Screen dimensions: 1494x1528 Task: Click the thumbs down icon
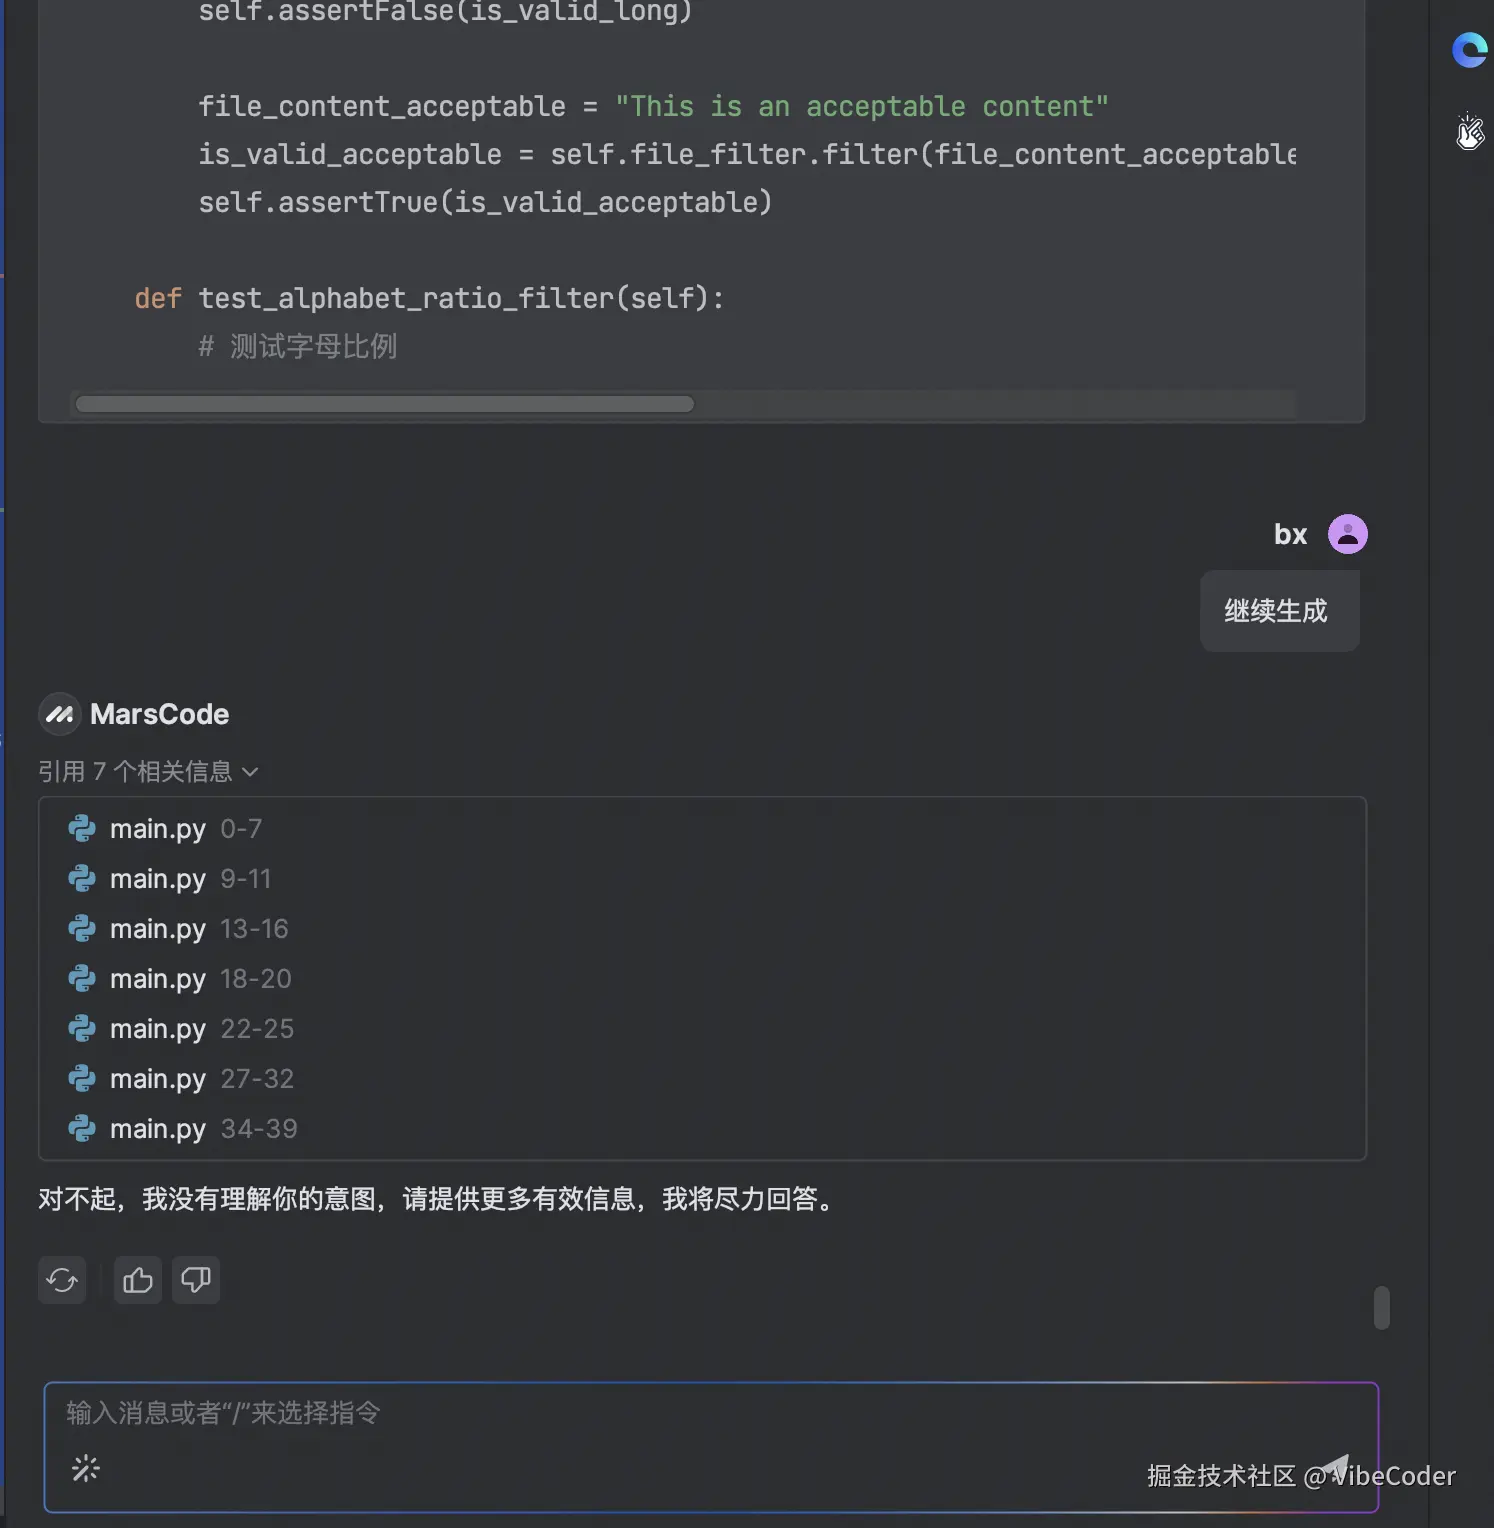click(x=196, y=1280)
